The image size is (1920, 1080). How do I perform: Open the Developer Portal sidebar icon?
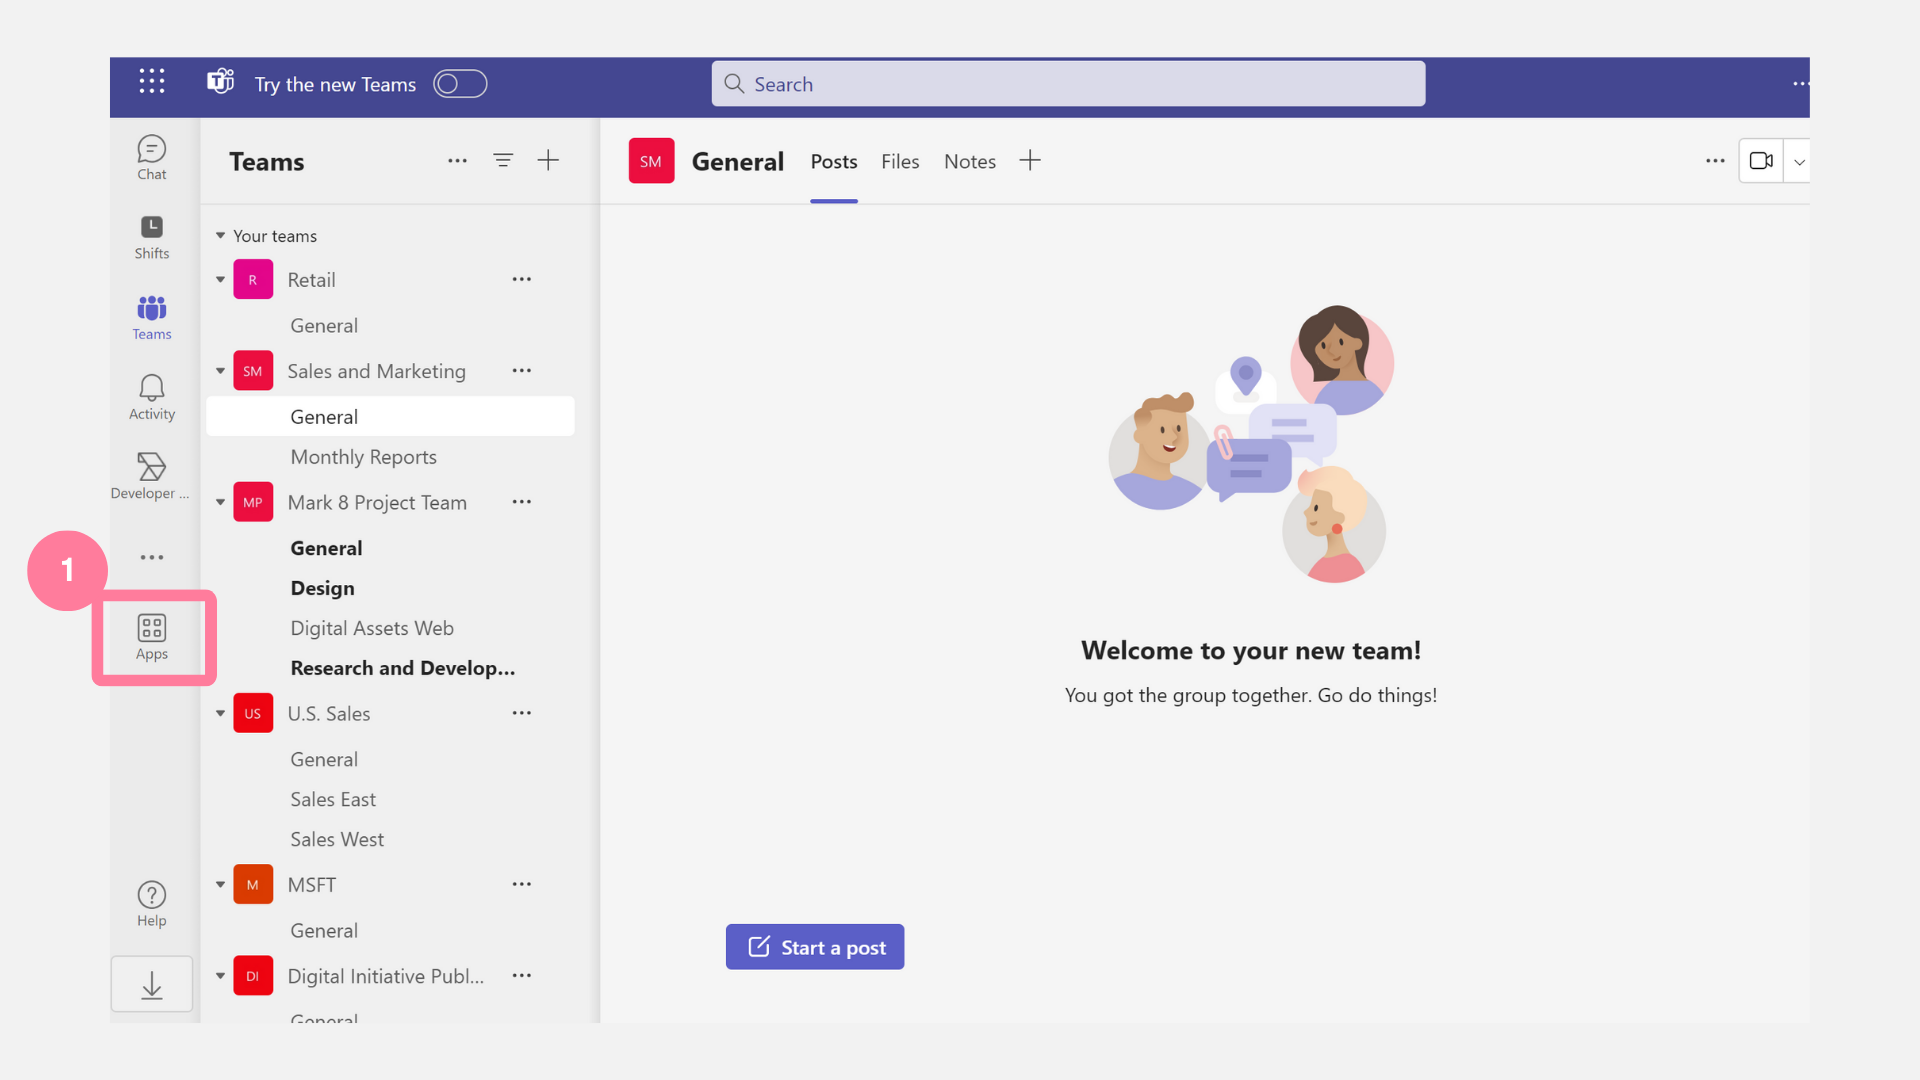(152, 476)
